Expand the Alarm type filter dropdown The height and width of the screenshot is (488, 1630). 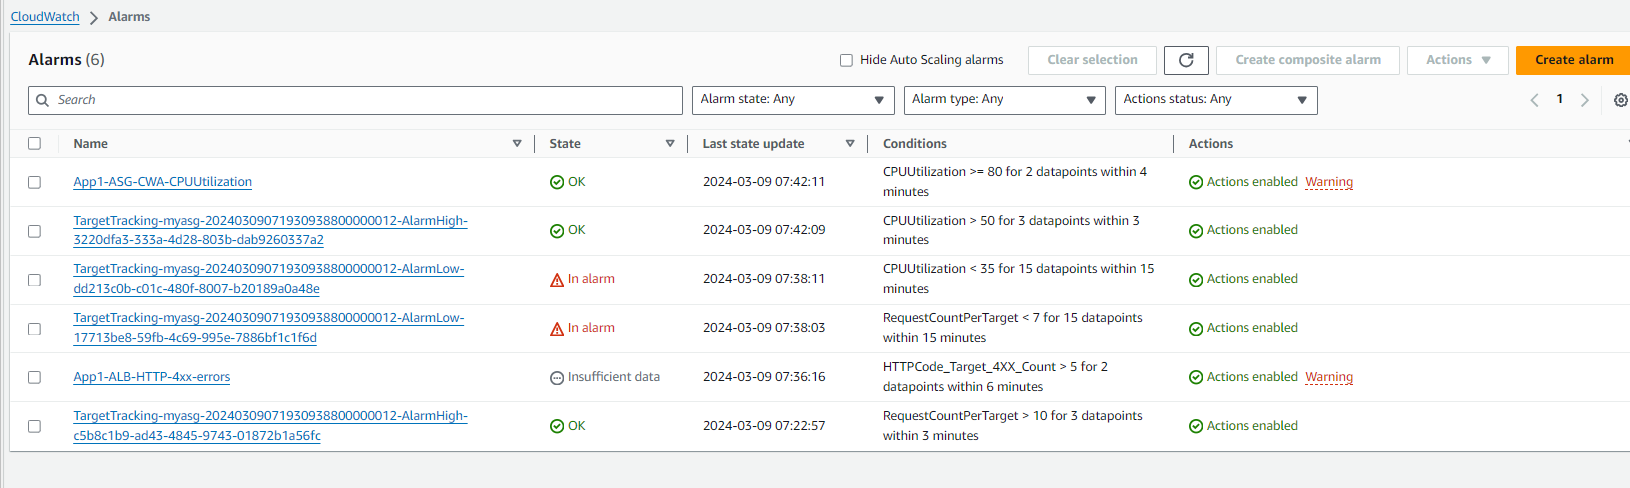point(1004,100)
